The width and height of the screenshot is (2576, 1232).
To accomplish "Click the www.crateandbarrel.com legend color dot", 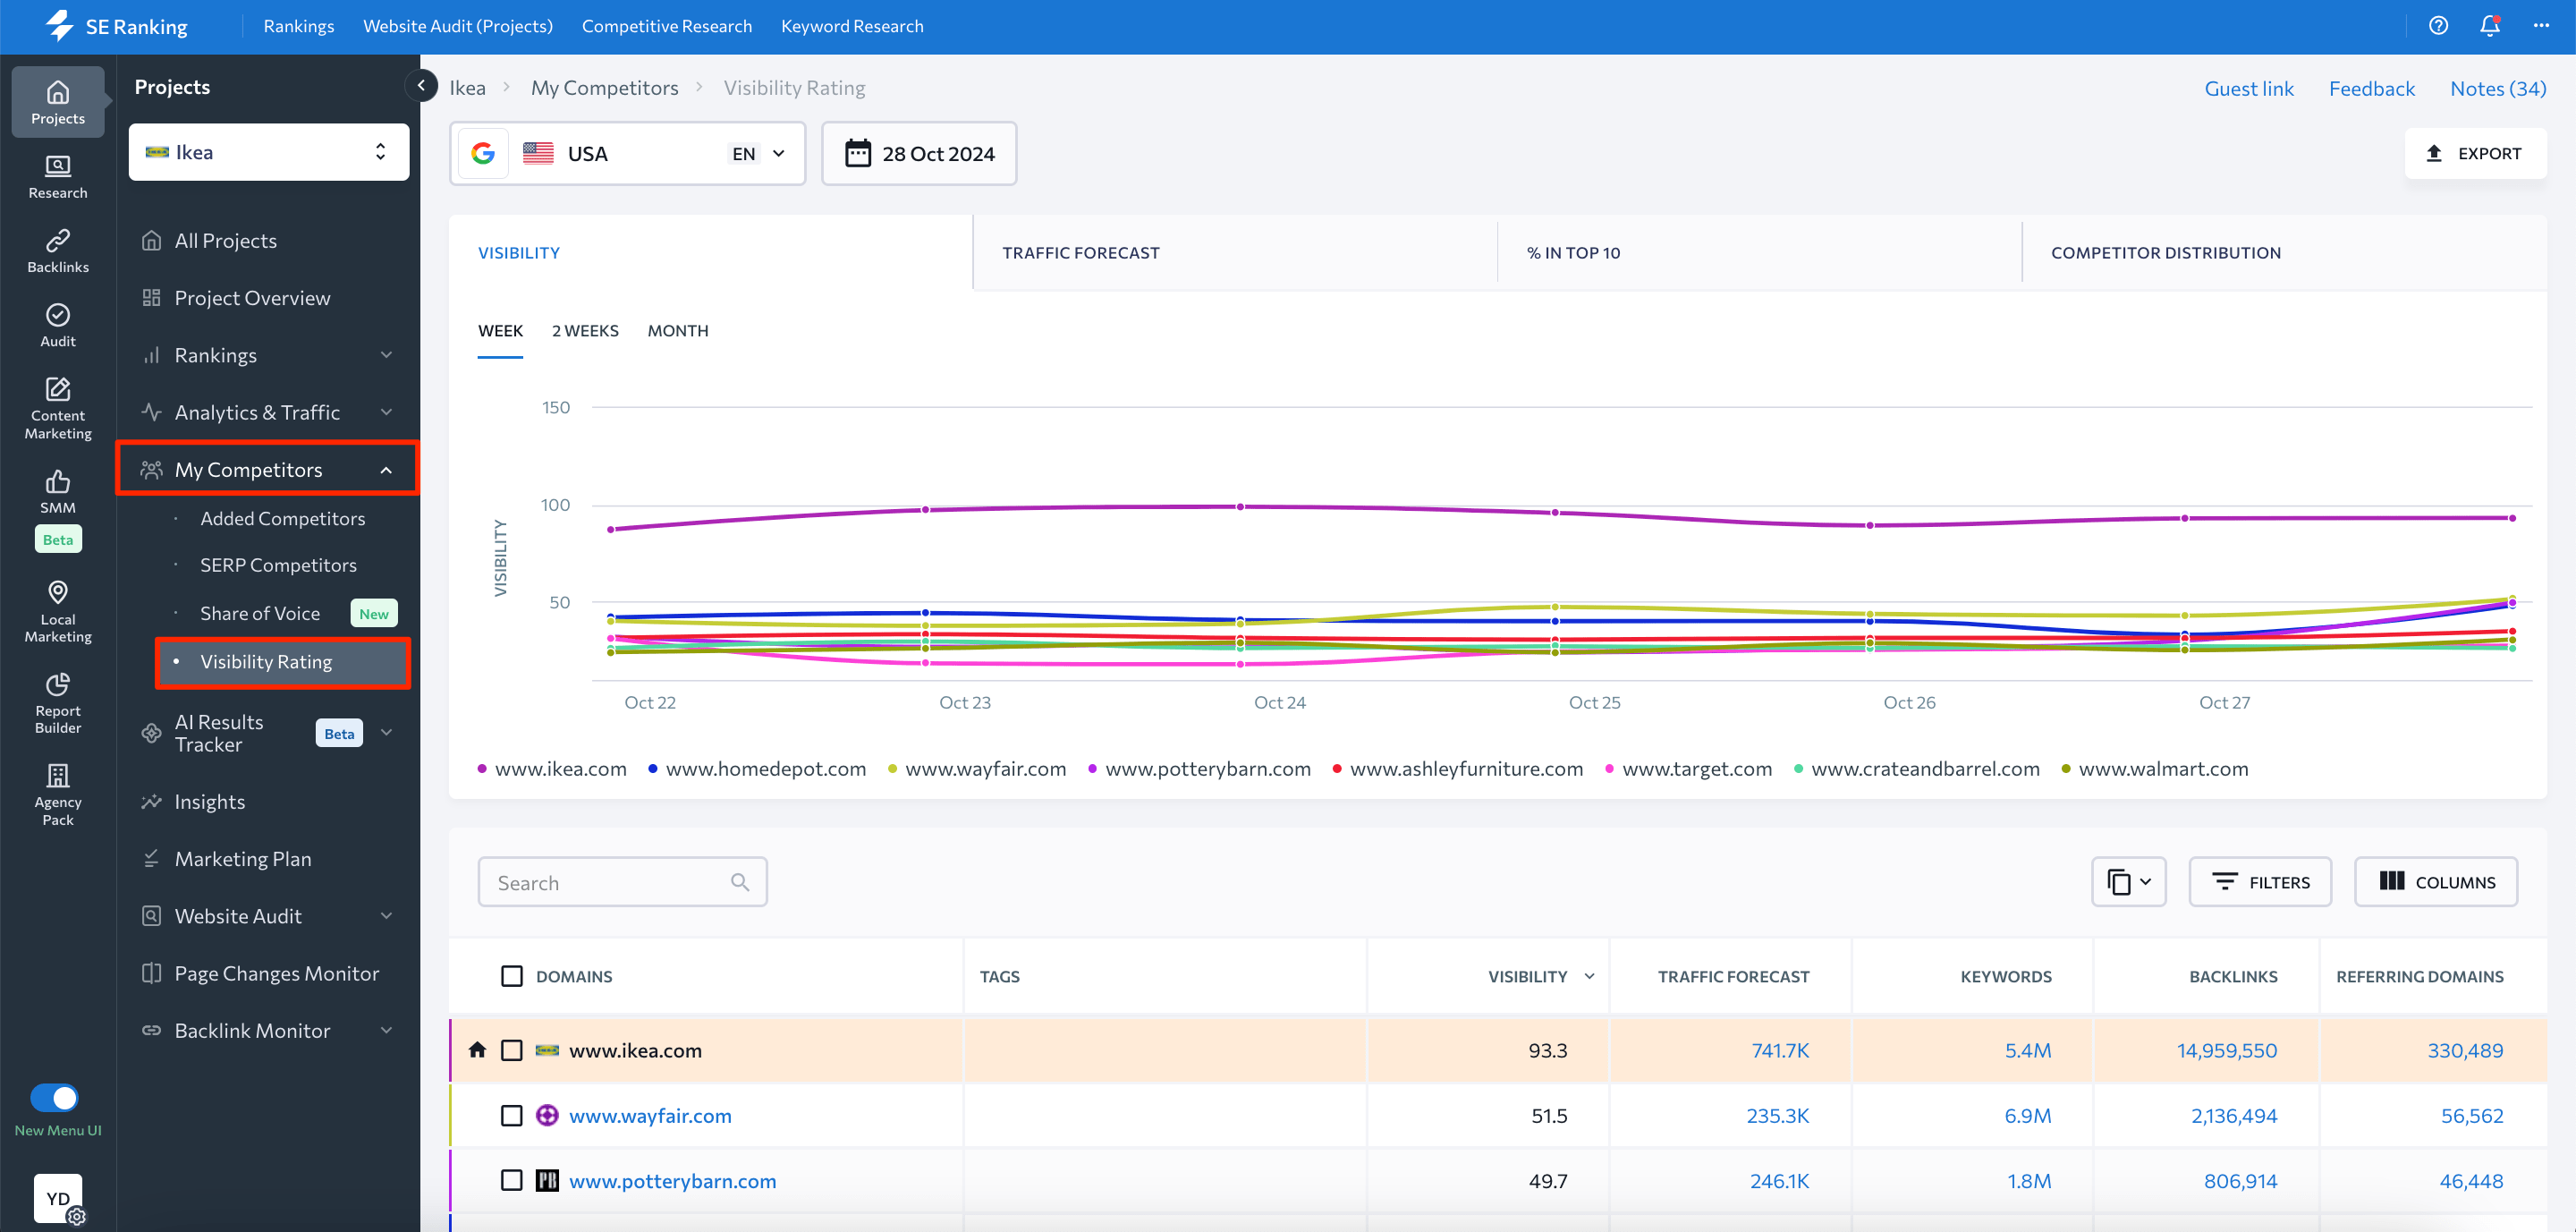I will point(1798,768).
